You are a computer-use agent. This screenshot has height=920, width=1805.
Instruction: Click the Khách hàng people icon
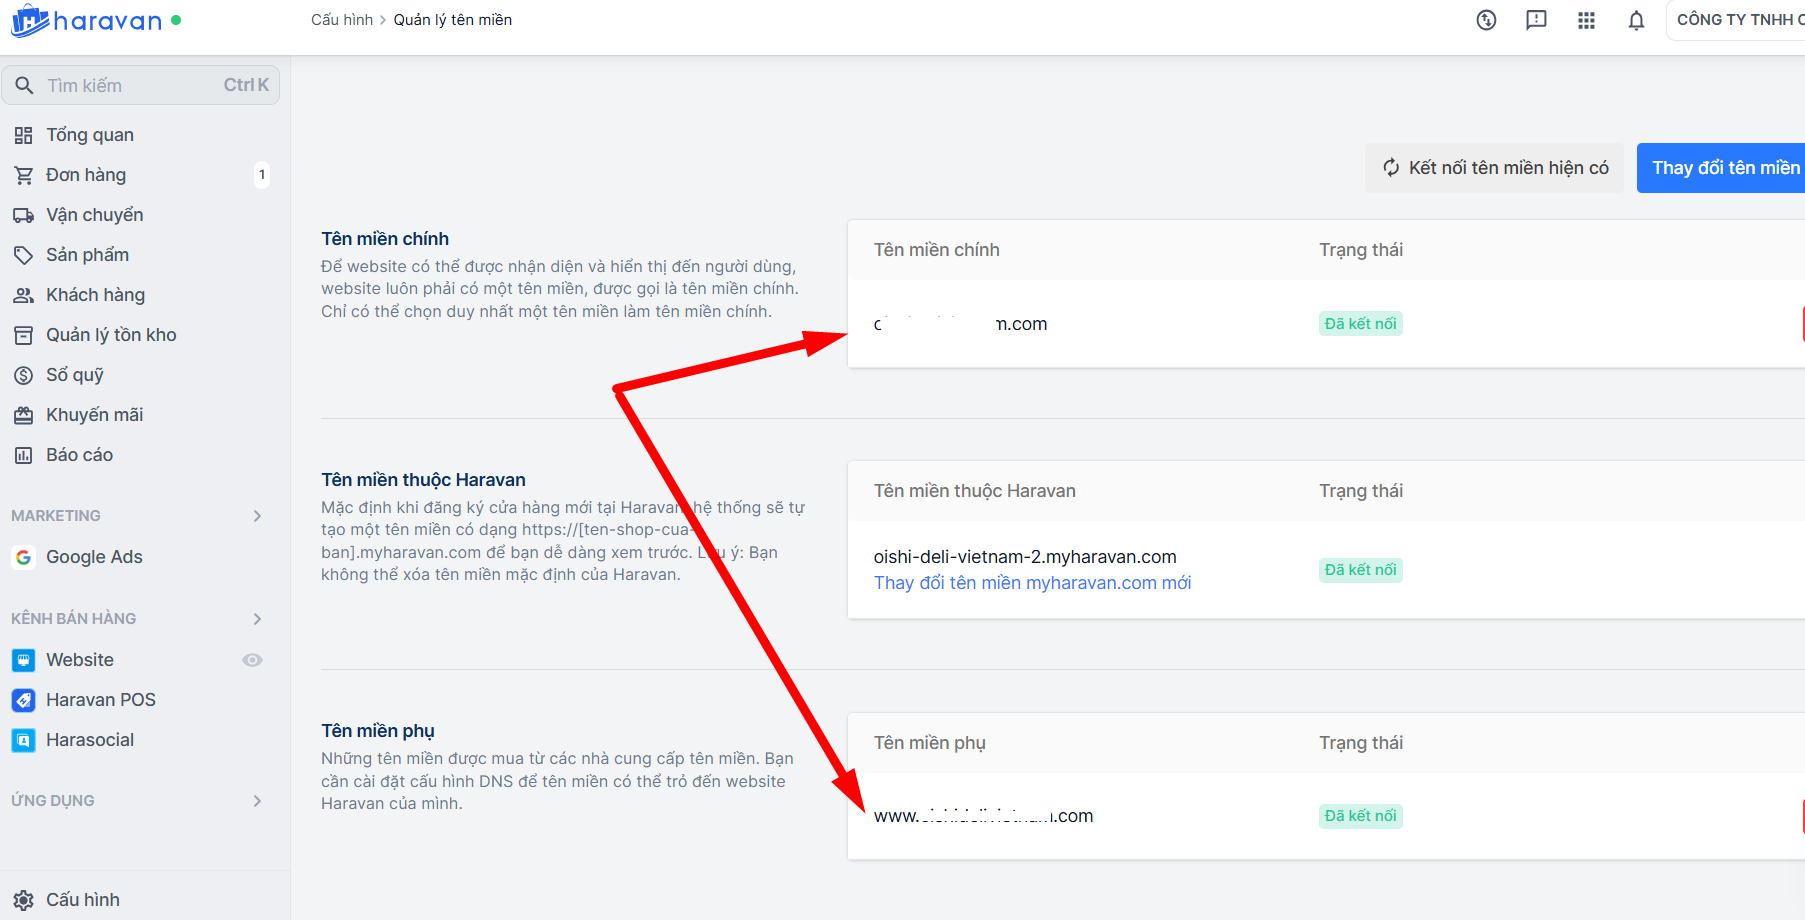pyautogui.click(x=23, y=295)
